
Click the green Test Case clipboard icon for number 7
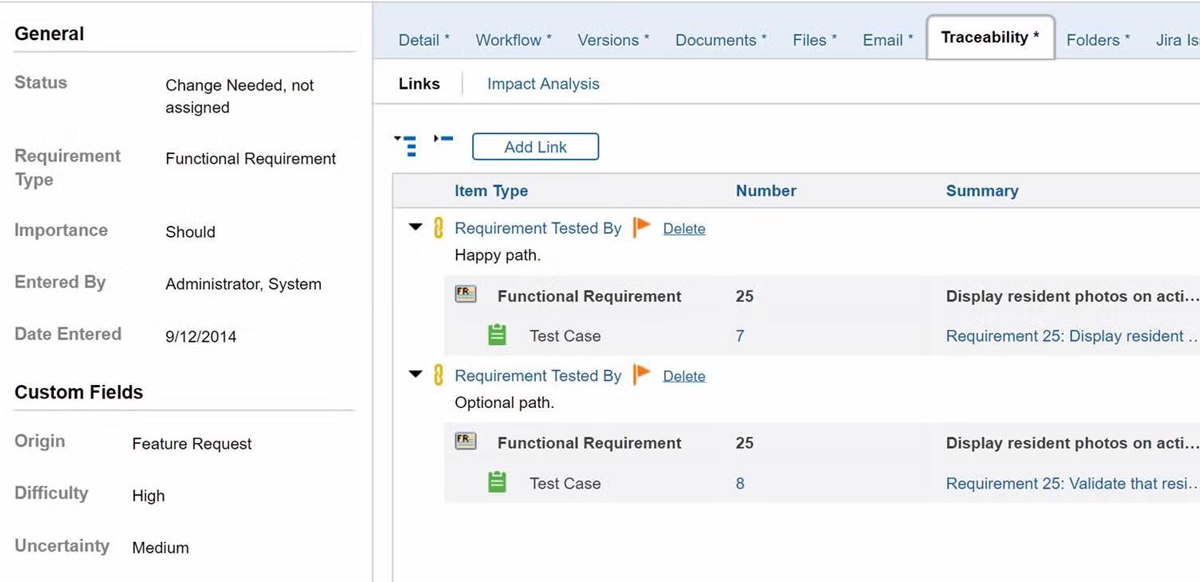(497, 335)
